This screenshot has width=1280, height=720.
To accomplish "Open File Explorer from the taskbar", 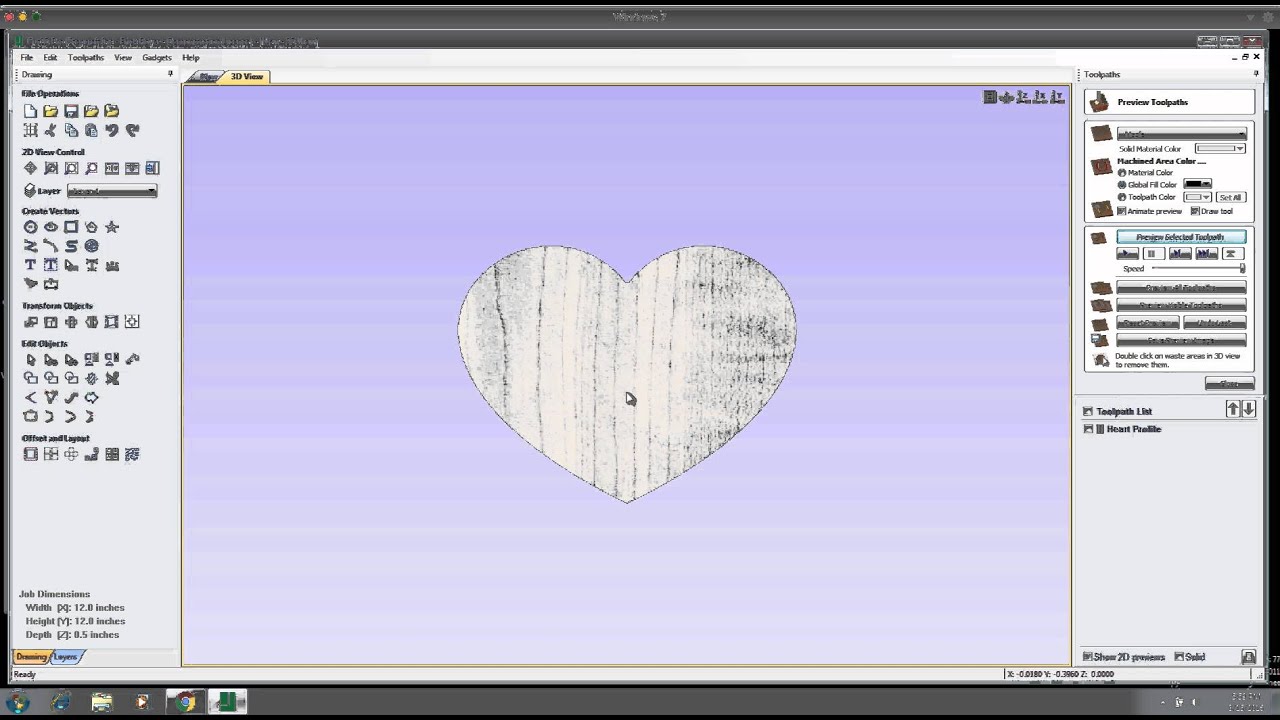I will point(101,702).
